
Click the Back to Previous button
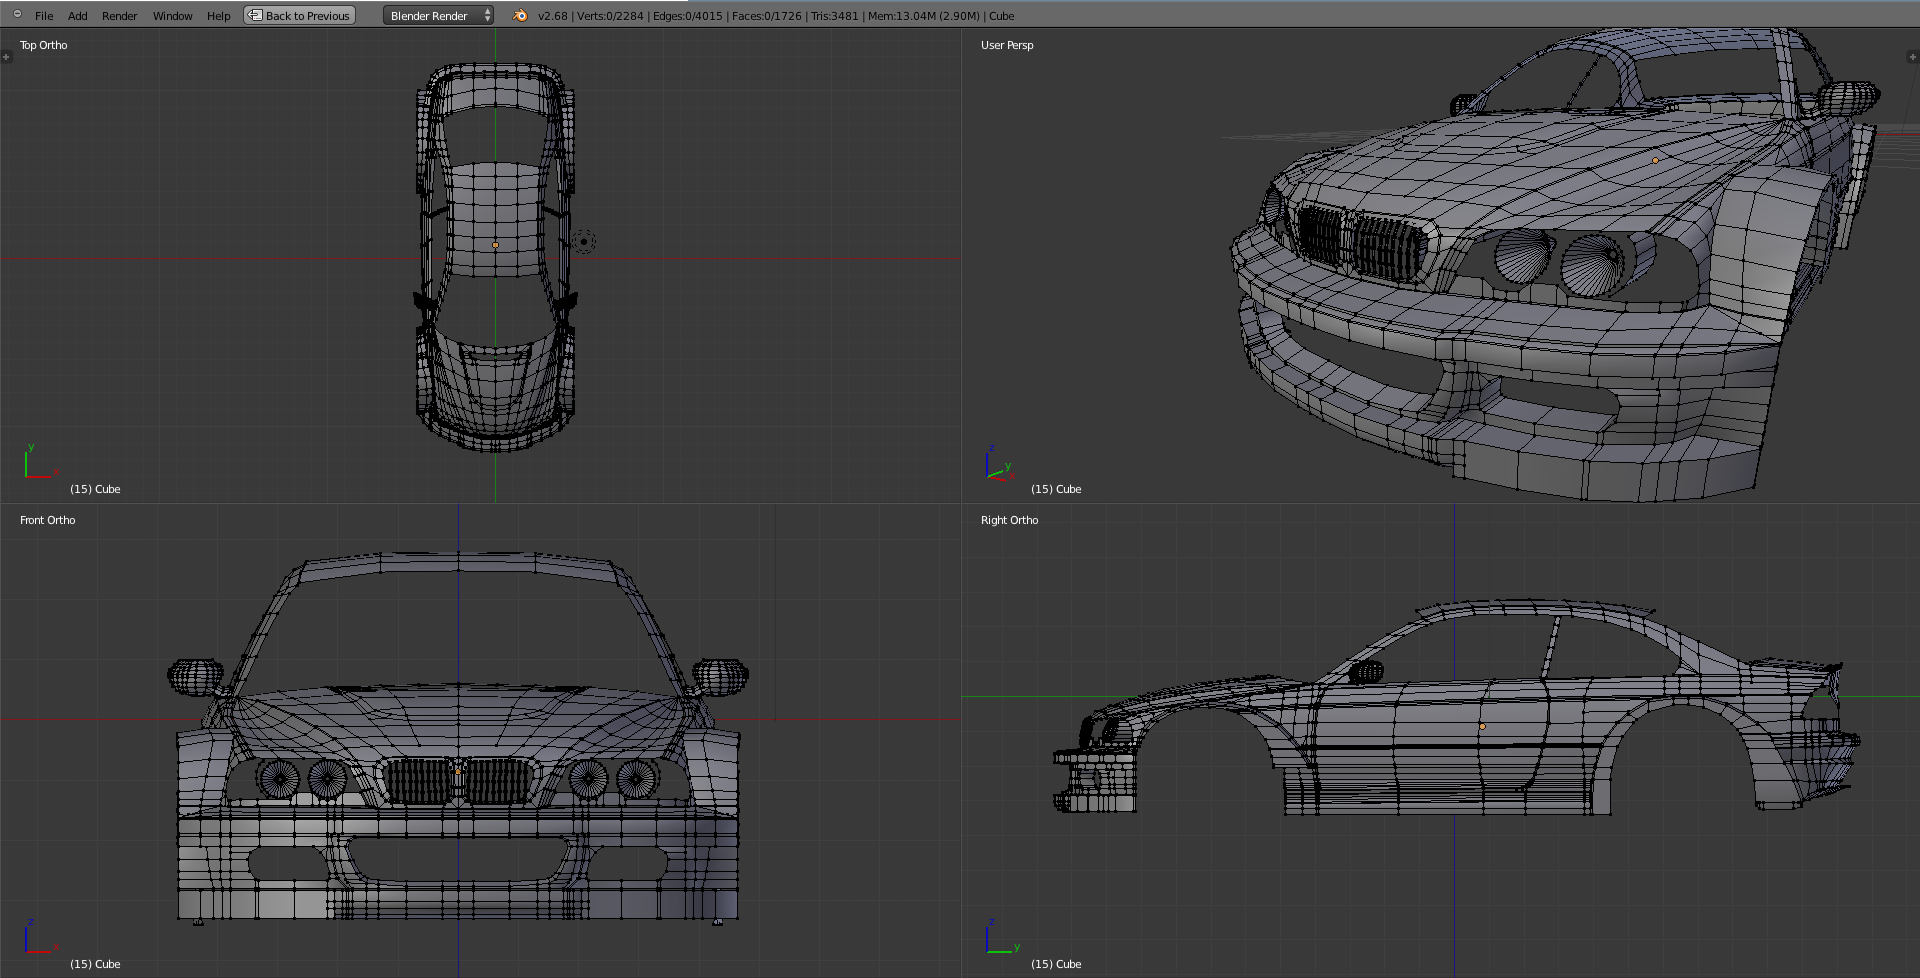(299, 15)
